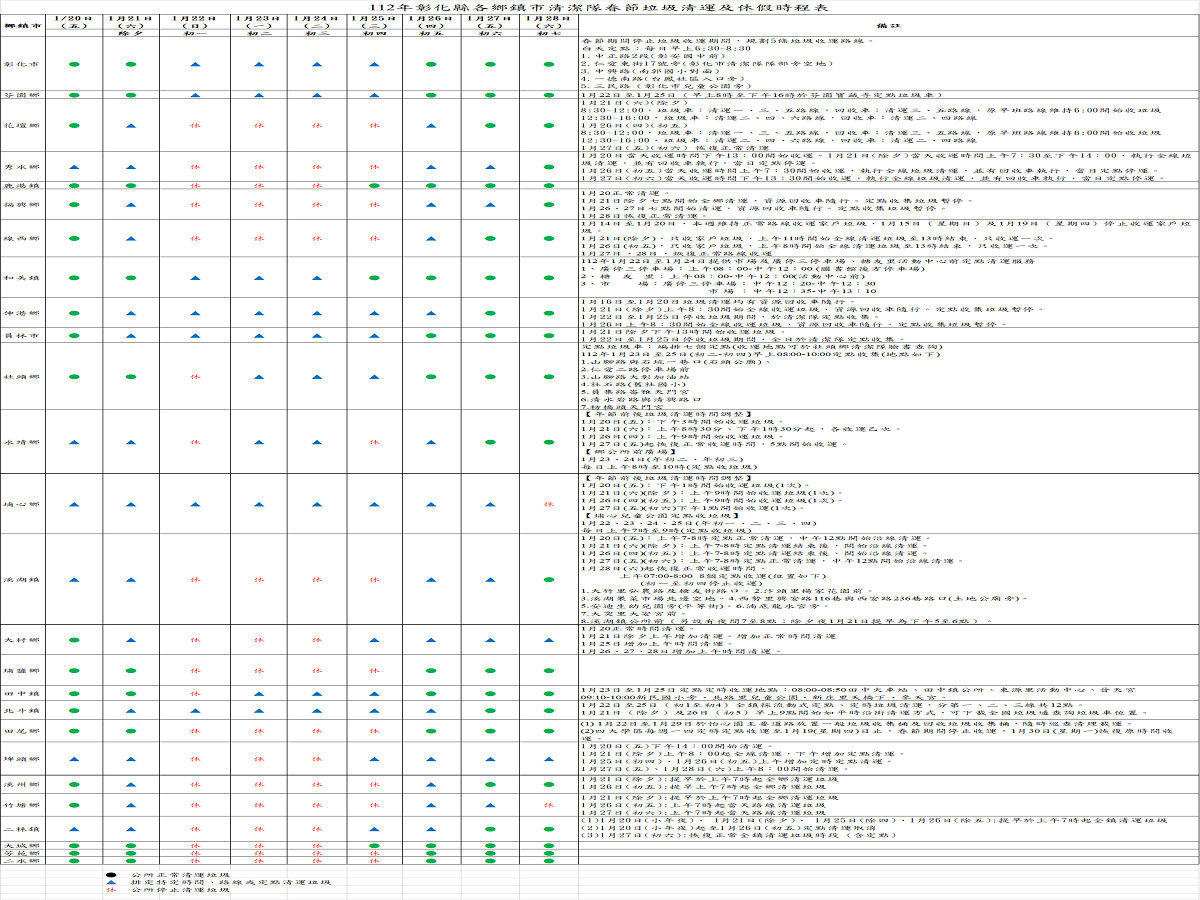Viewport: 1200px width, 900px height.
Task: Click the black dot icon in the bottom legend
Action: coord(112,873)
